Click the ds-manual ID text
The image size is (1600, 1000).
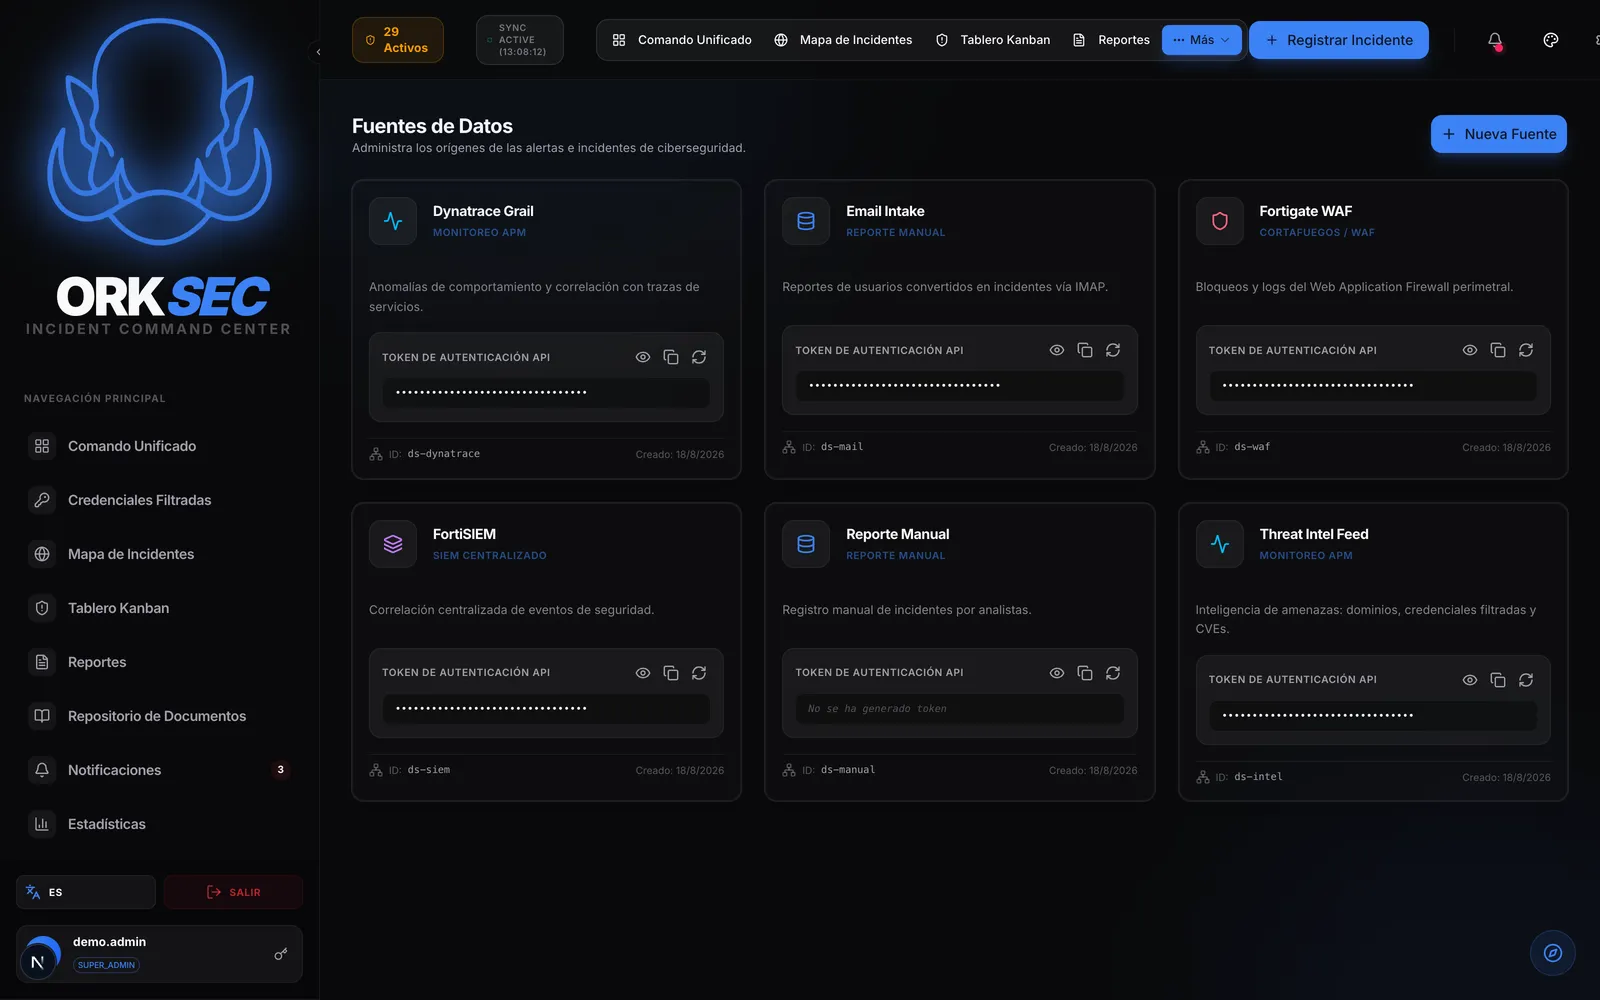pyautogui.click(x=848, y=770)
